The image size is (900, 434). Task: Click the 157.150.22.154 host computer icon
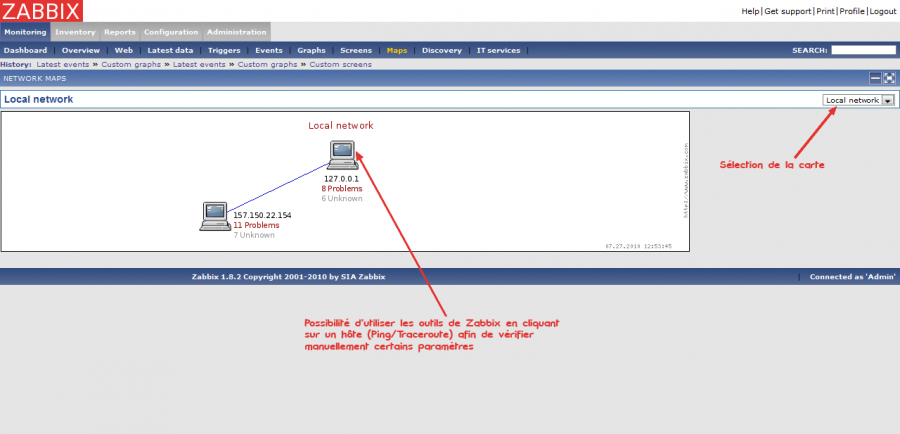click(215, 216)
